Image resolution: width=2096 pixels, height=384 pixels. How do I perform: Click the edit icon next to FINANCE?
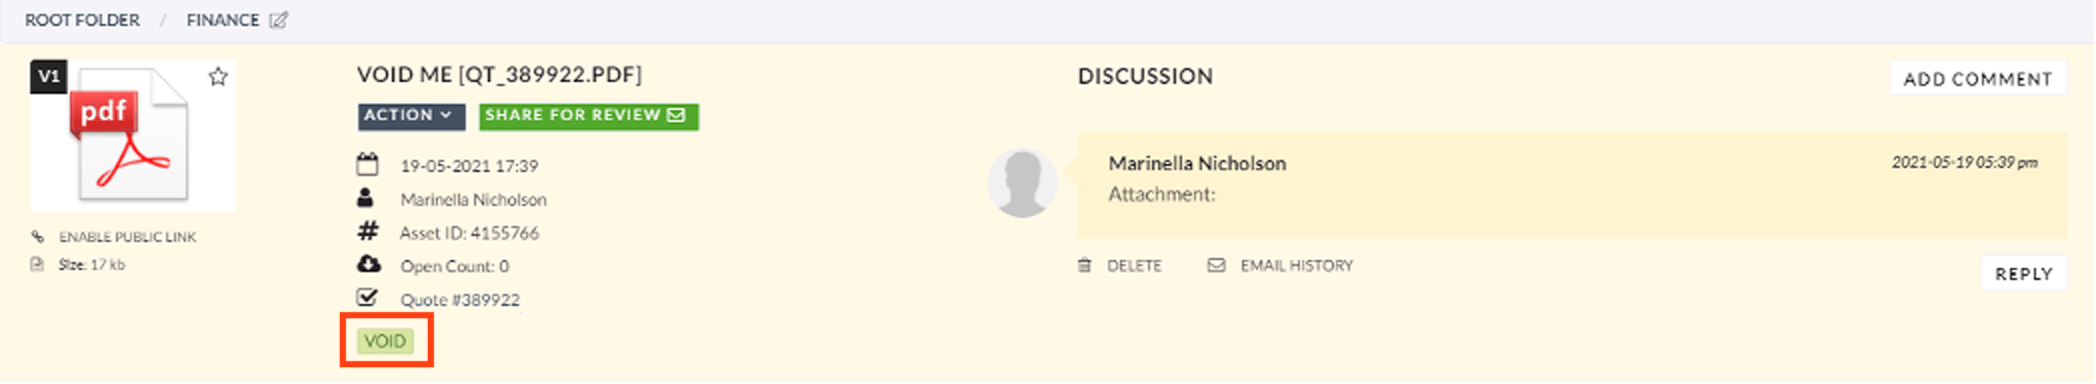[x=279, y=20]
